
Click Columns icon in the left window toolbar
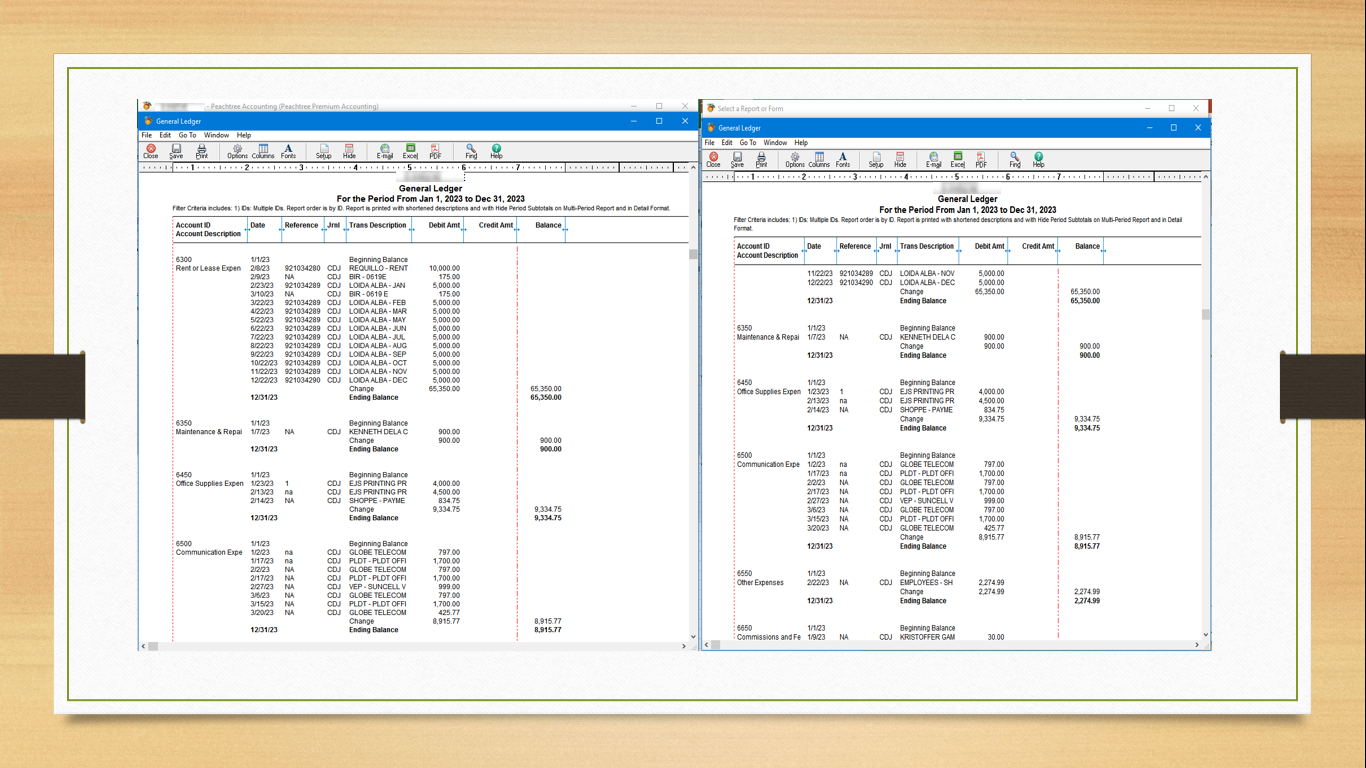pos(263,151)
